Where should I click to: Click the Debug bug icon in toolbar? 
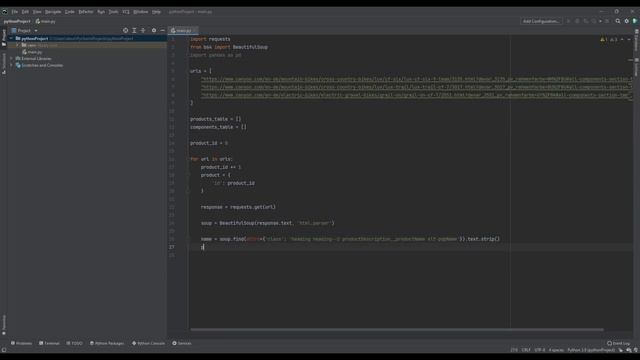pos(577,21)
